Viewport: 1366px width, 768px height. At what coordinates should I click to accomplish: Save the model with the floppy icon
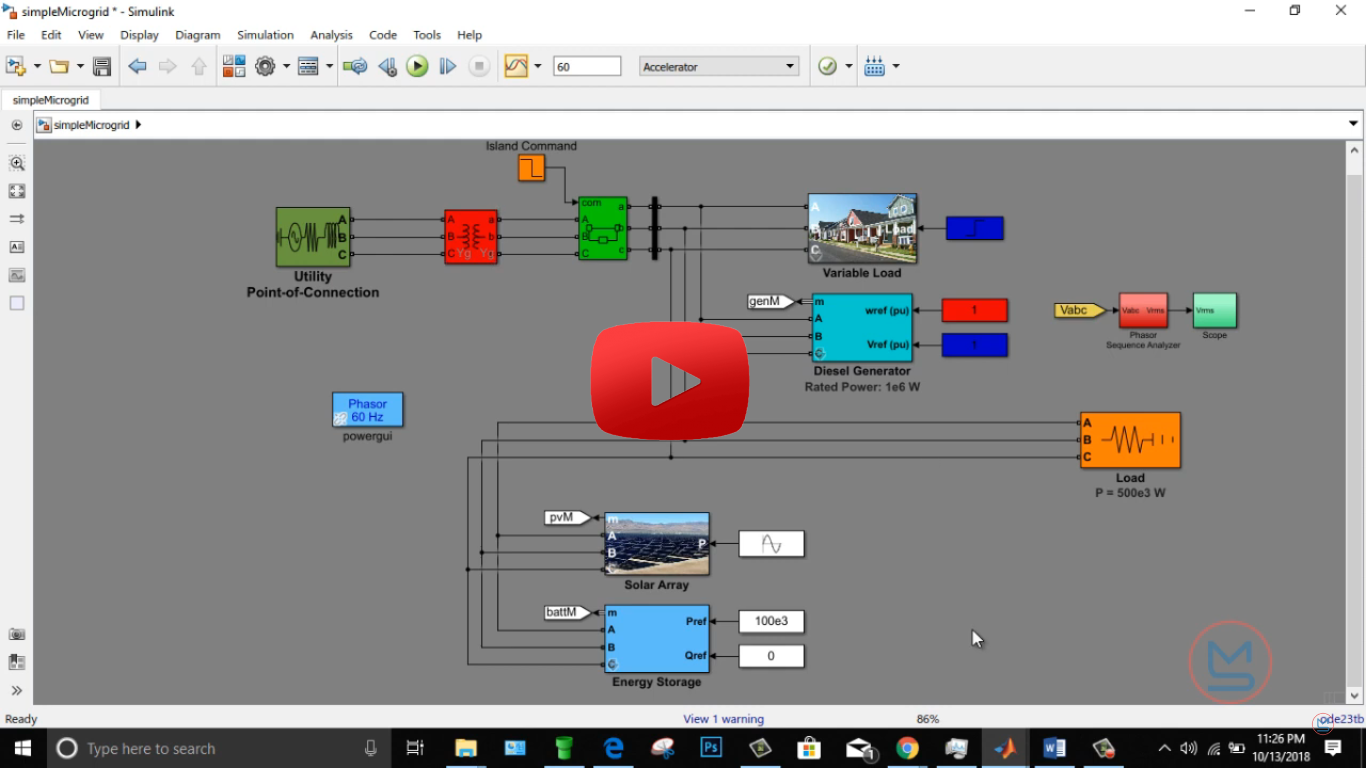(101, 66)
